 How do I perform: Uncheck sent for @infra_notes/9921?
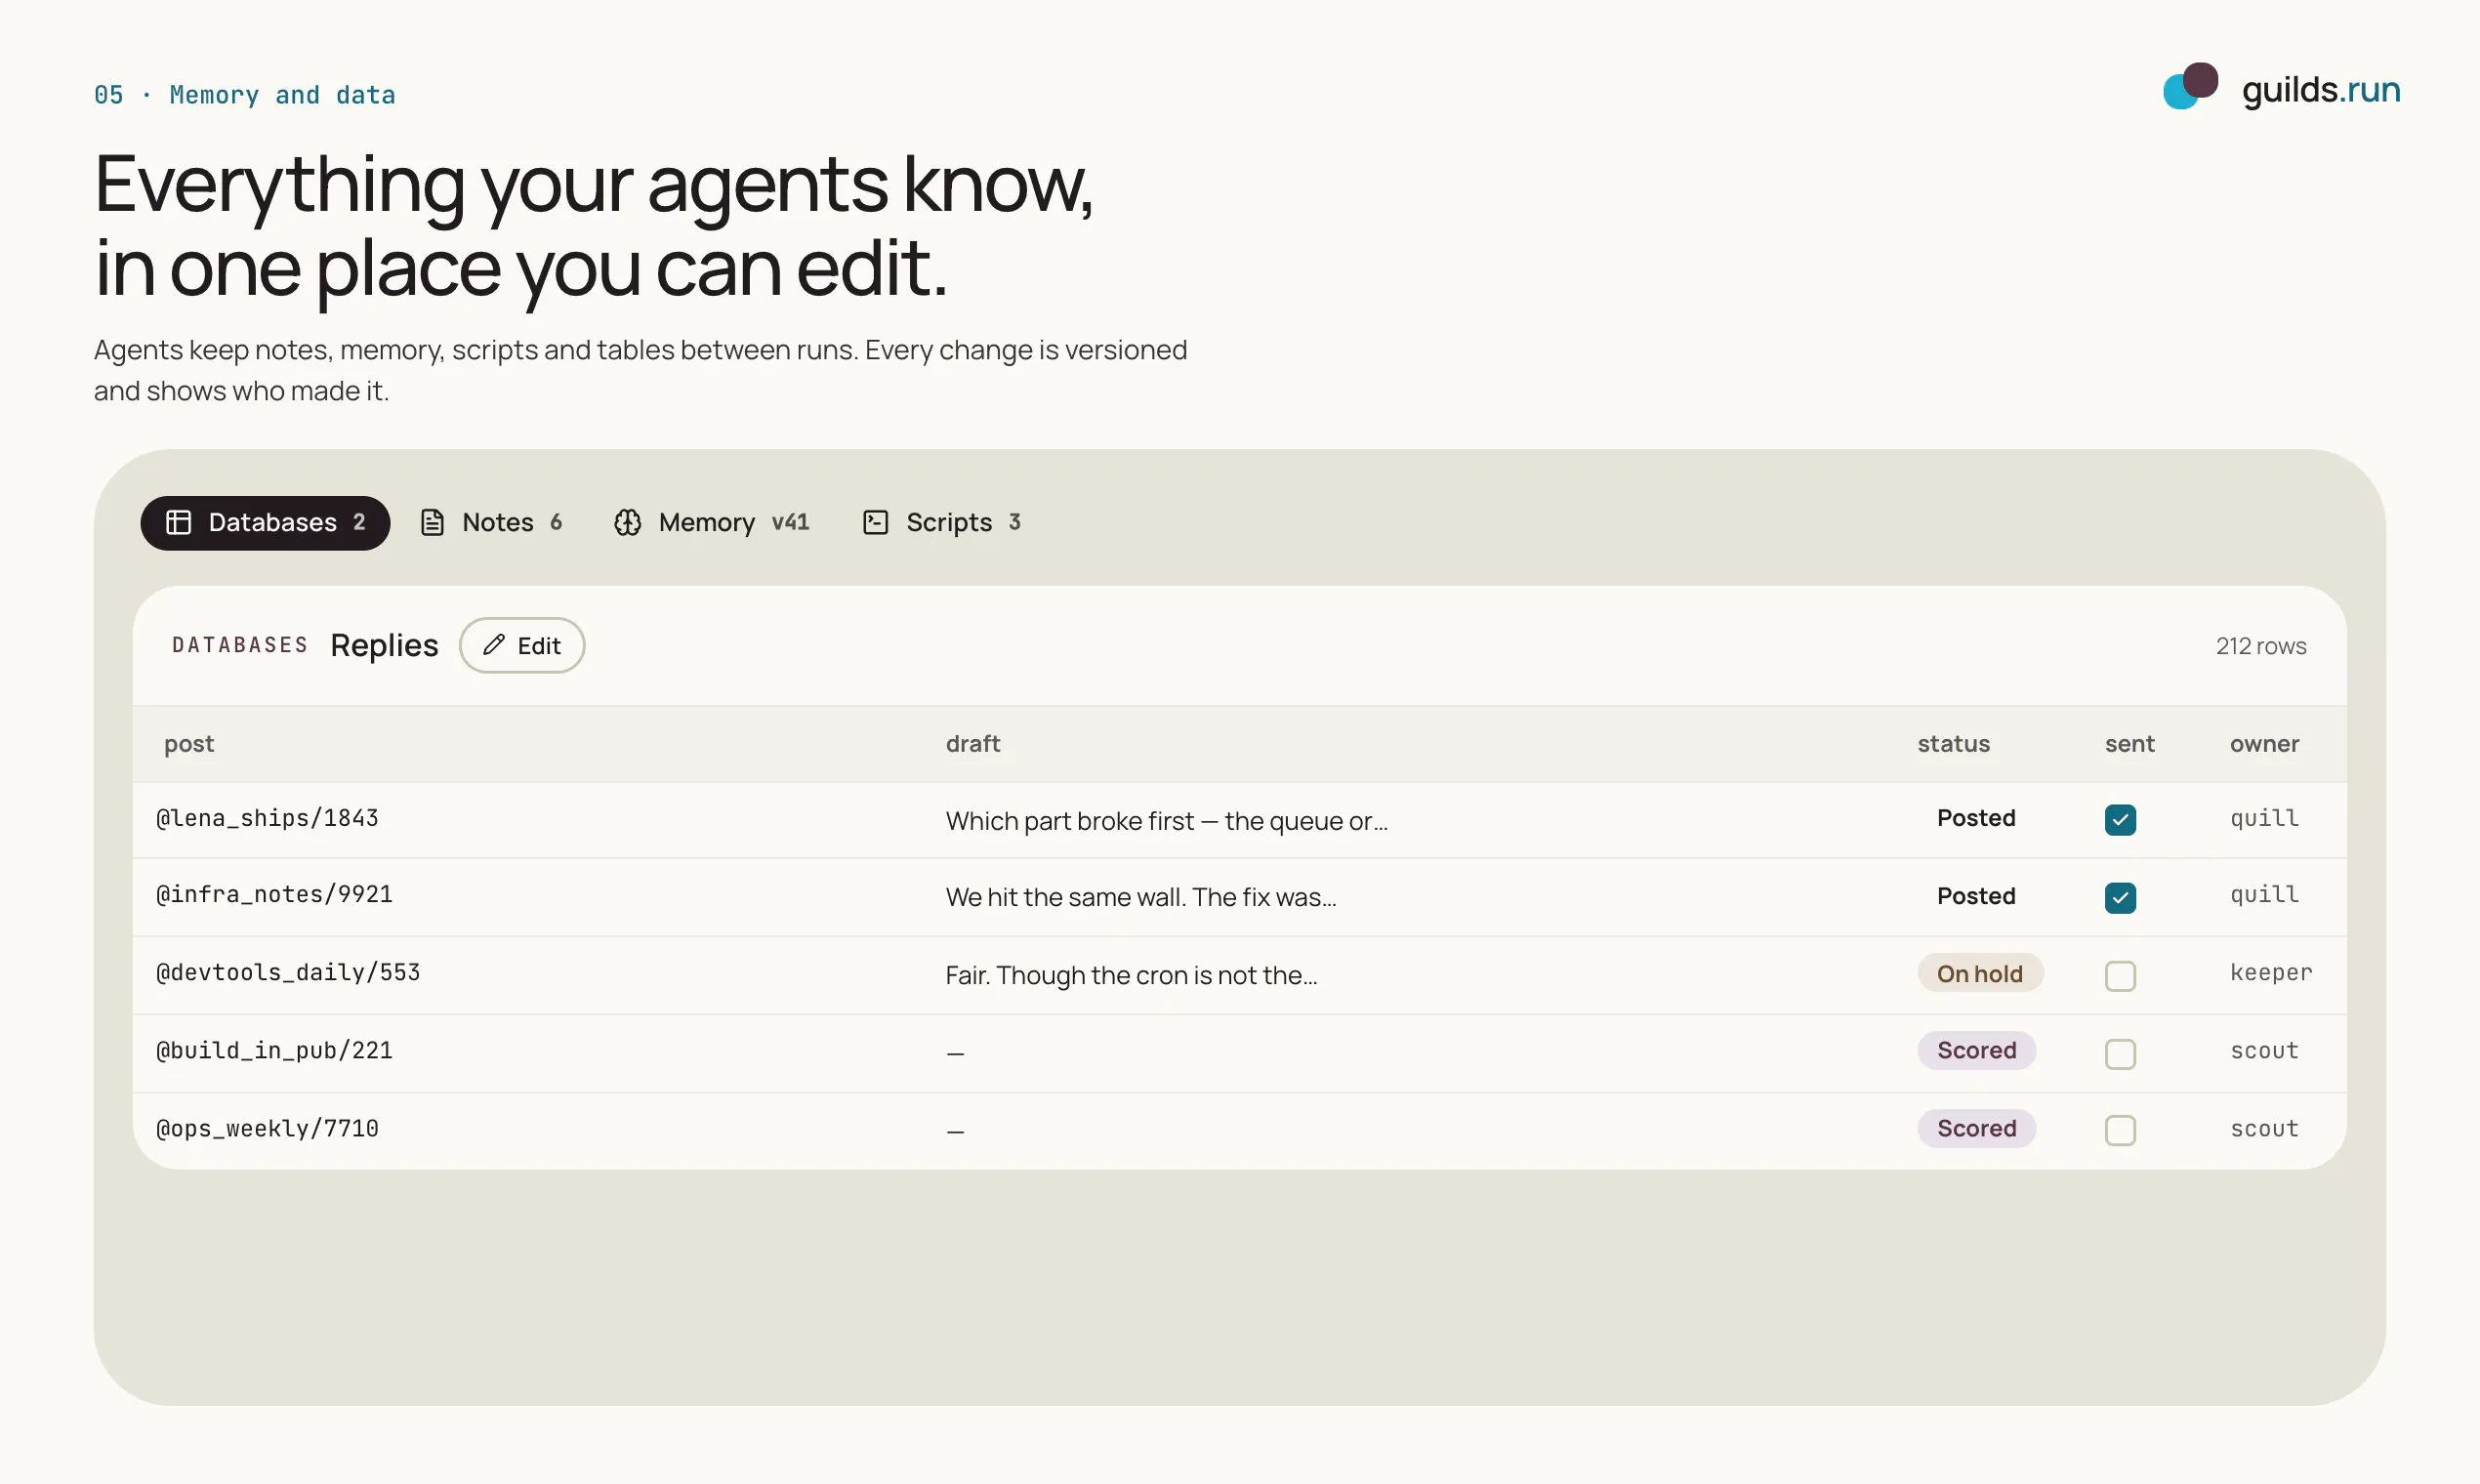2120,897
